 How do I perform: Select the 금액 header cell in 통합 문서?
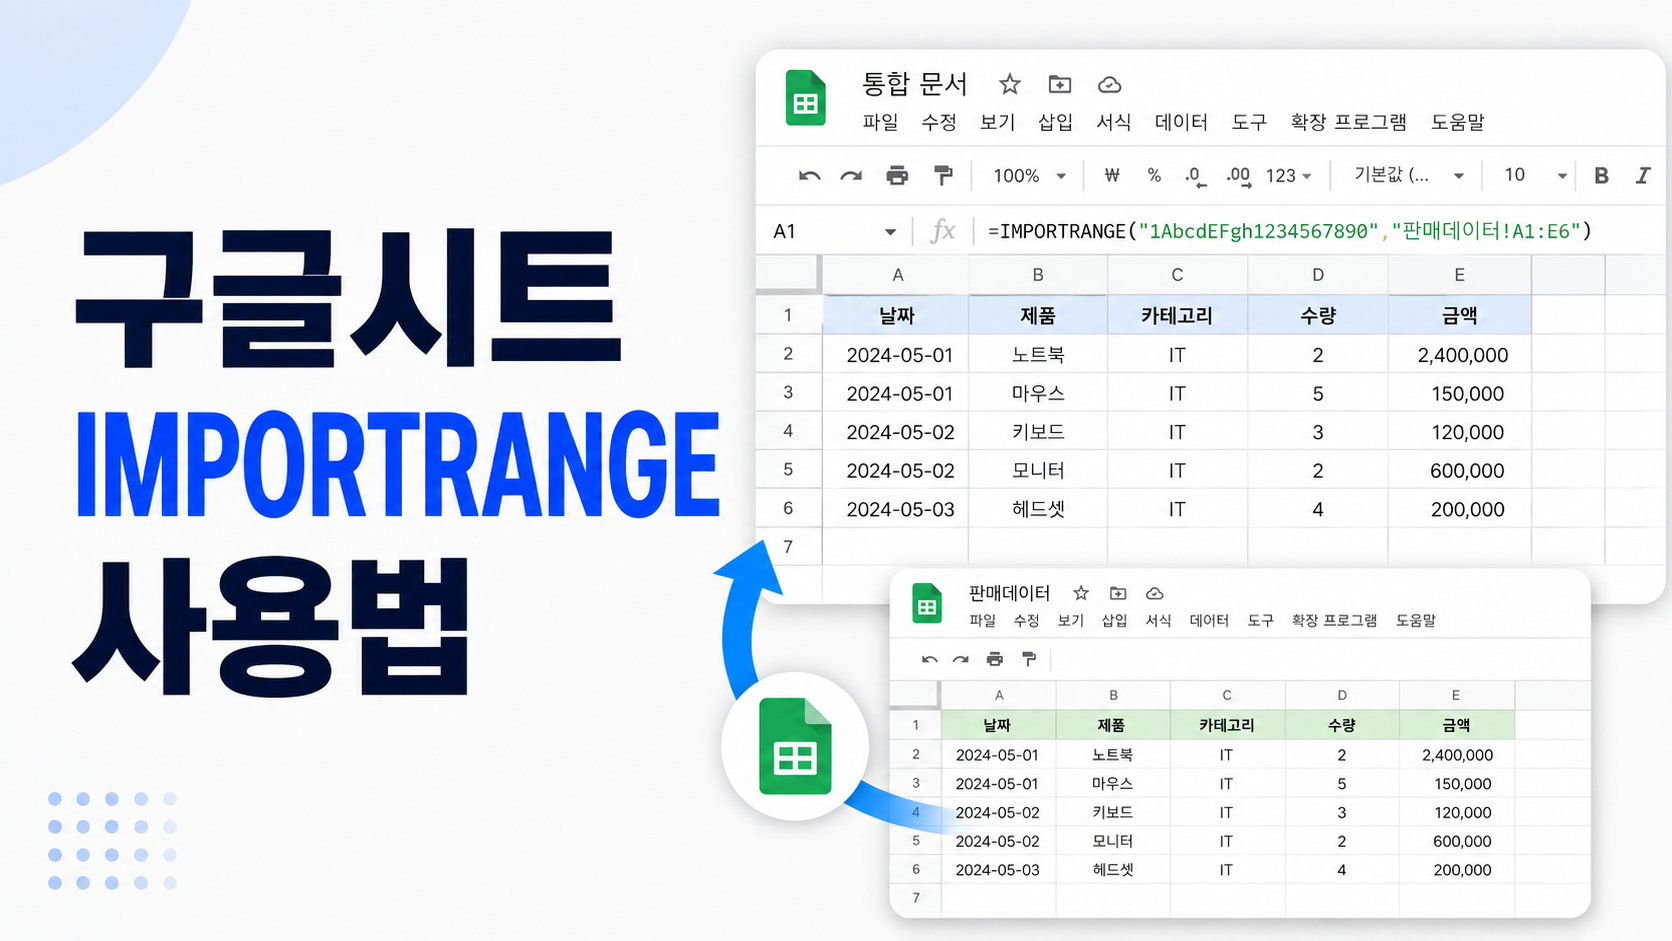[1459, 315]
